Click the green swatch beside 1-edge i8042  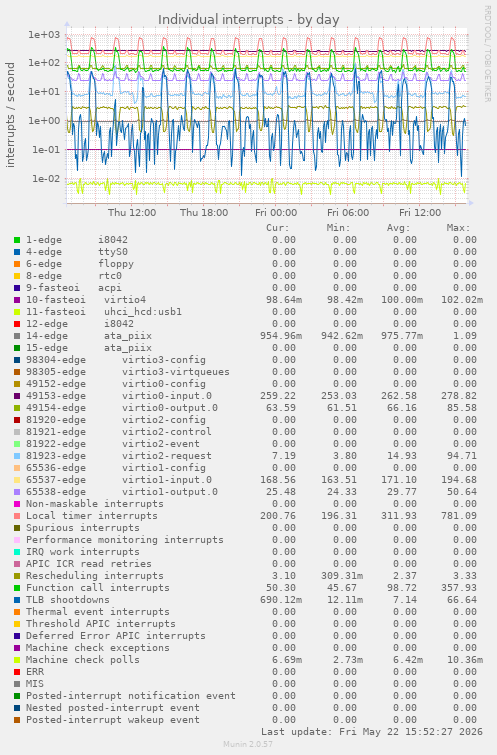17,240
